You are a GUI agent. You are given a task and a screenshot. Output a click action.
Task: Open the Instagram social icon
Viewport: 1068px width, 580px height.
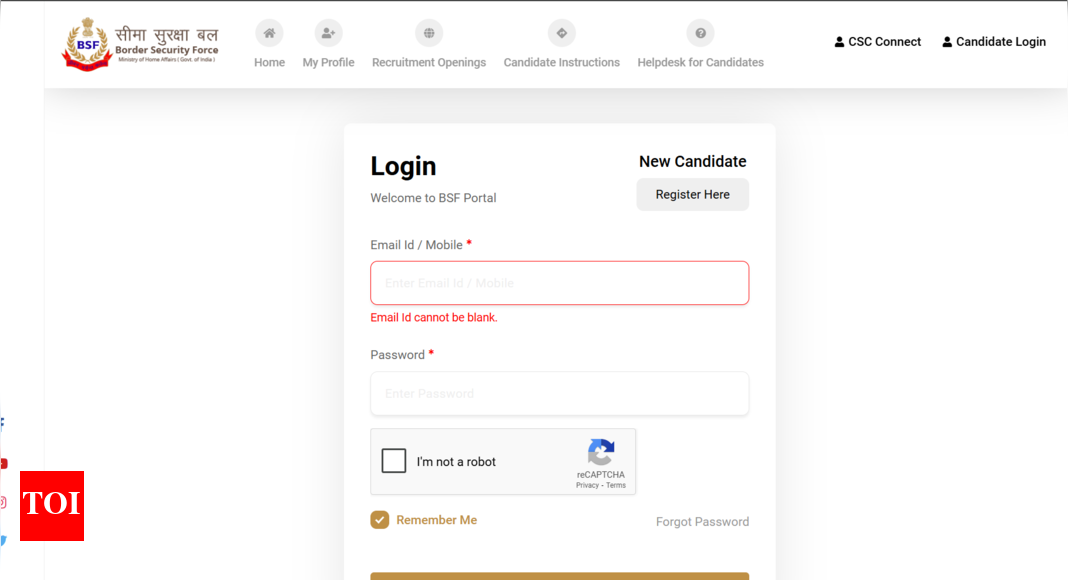click(x=3, y=502)
